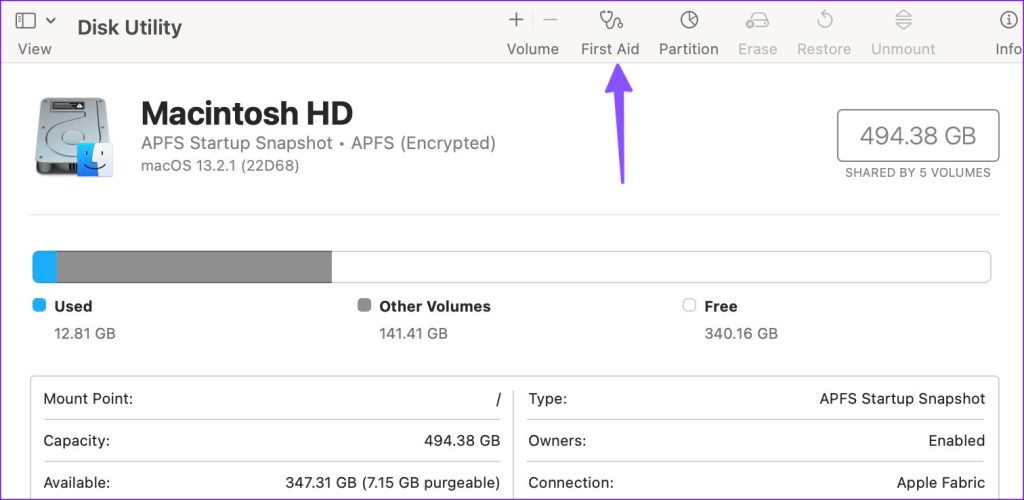Image resolution: width=1024 pixels, height=500 pixels.
Task: Click the Volume toolbar label
Action: point(532,49)
